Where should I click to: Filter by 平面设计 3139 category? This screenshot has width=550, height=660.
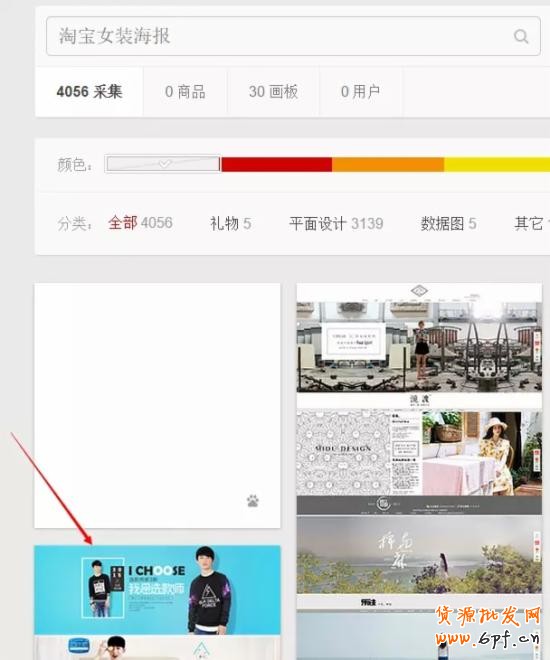click(336, 223)
